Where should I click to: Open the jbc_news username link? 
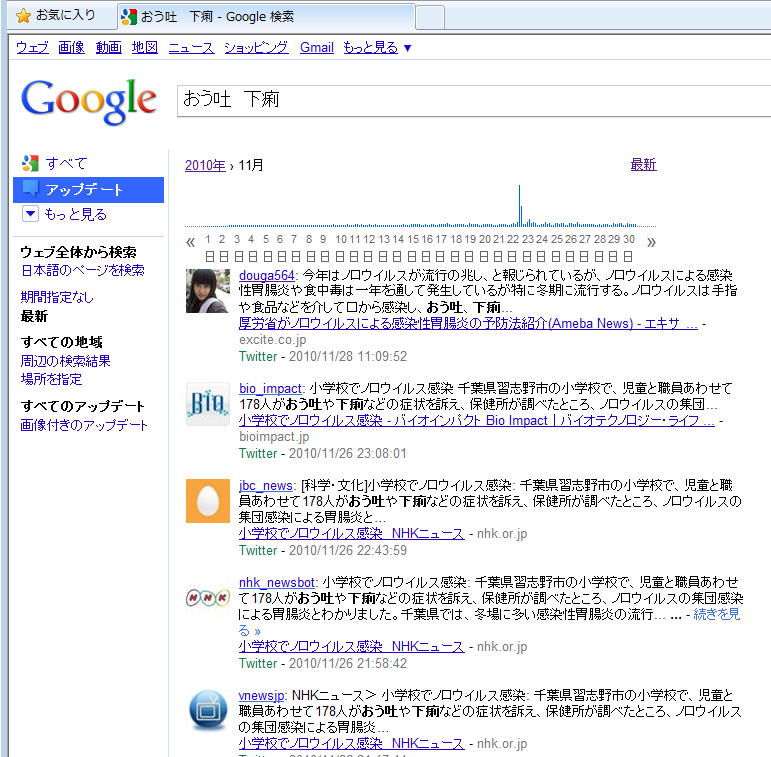point(266,485)
